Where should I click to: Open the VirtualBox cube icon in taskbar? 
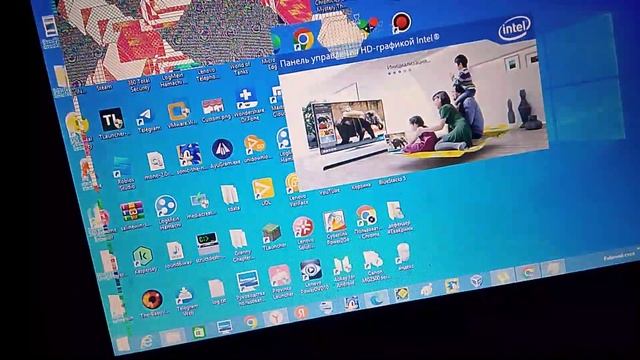coord(477,281)
